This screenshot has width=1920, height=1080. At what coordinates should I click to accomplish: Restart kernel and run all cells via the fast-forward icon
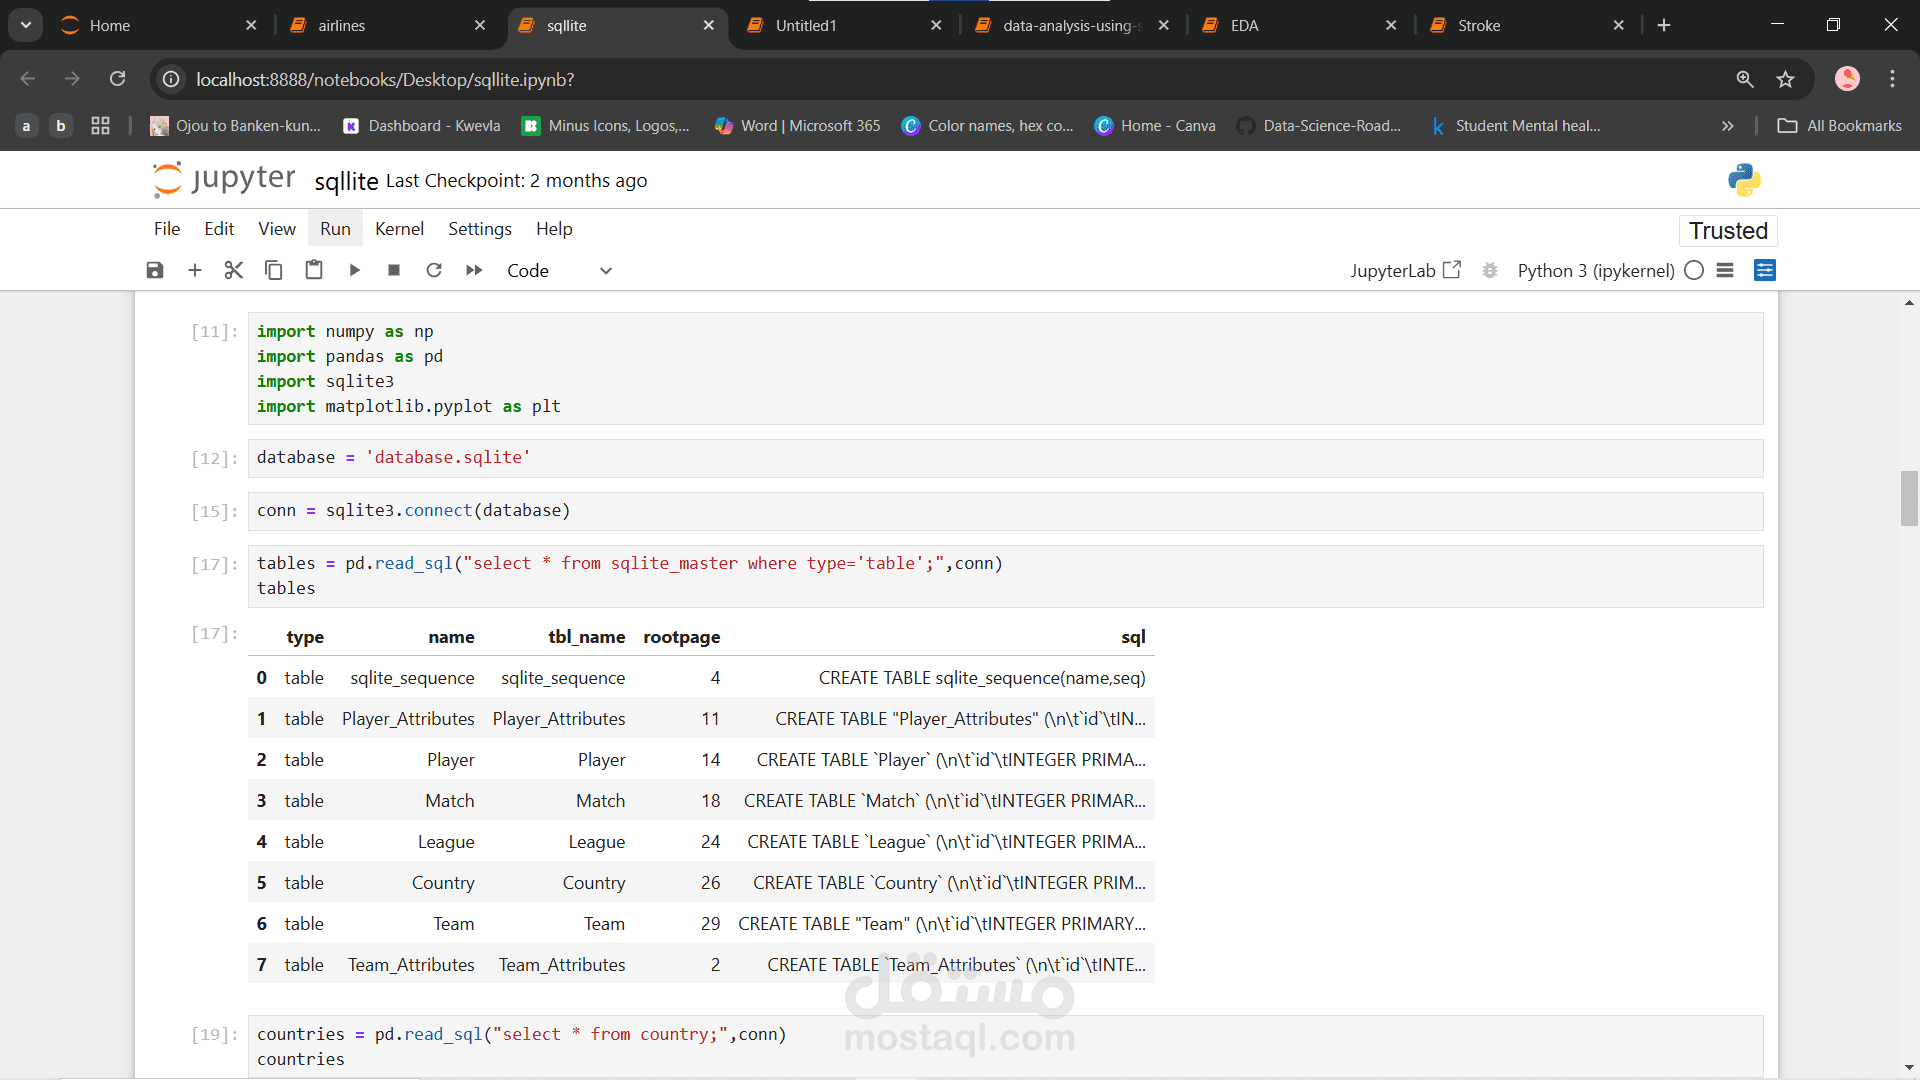[x=474, y=270]
